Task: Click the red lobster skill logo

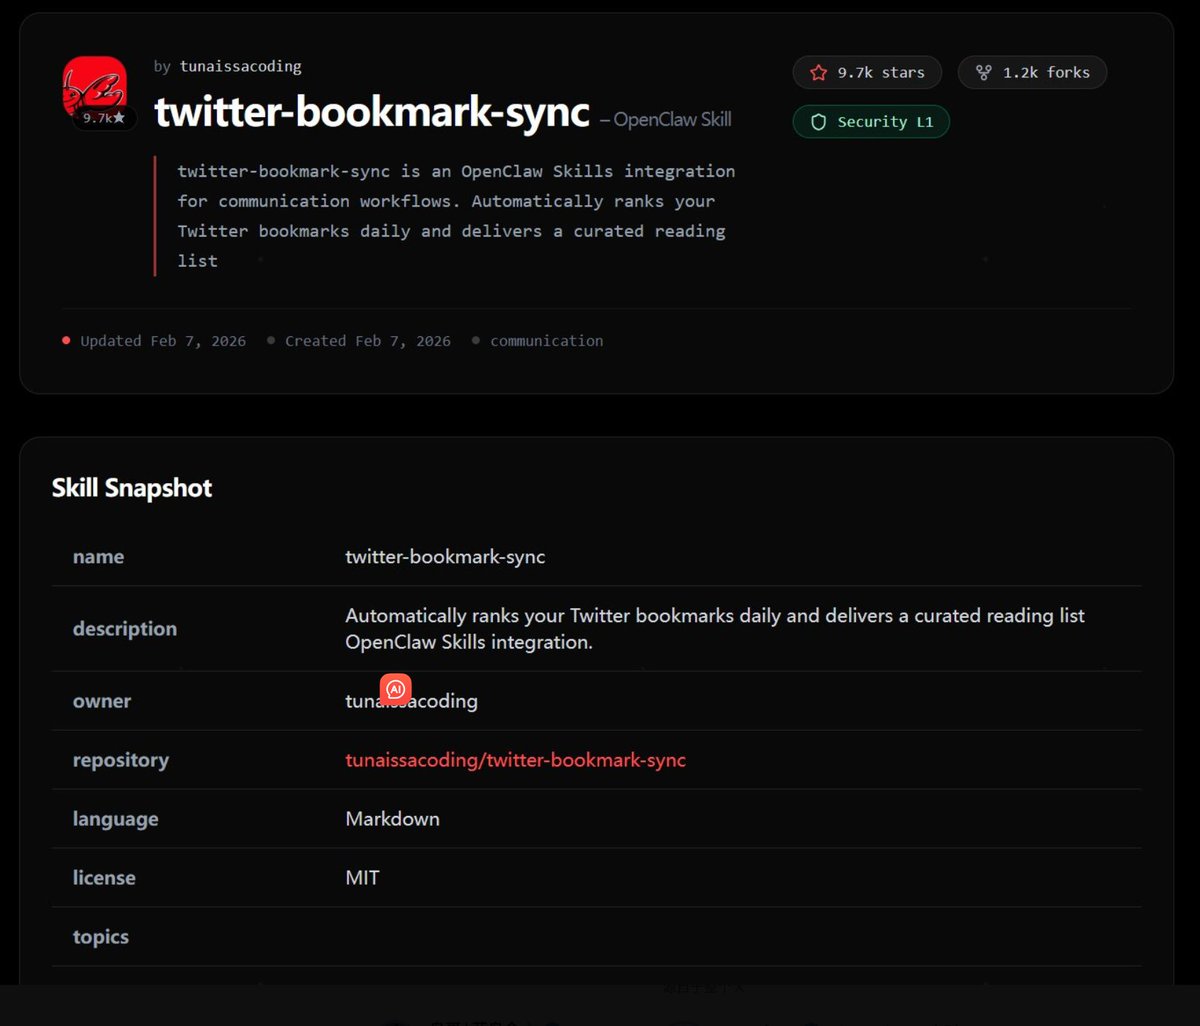Action: [95, 89]
